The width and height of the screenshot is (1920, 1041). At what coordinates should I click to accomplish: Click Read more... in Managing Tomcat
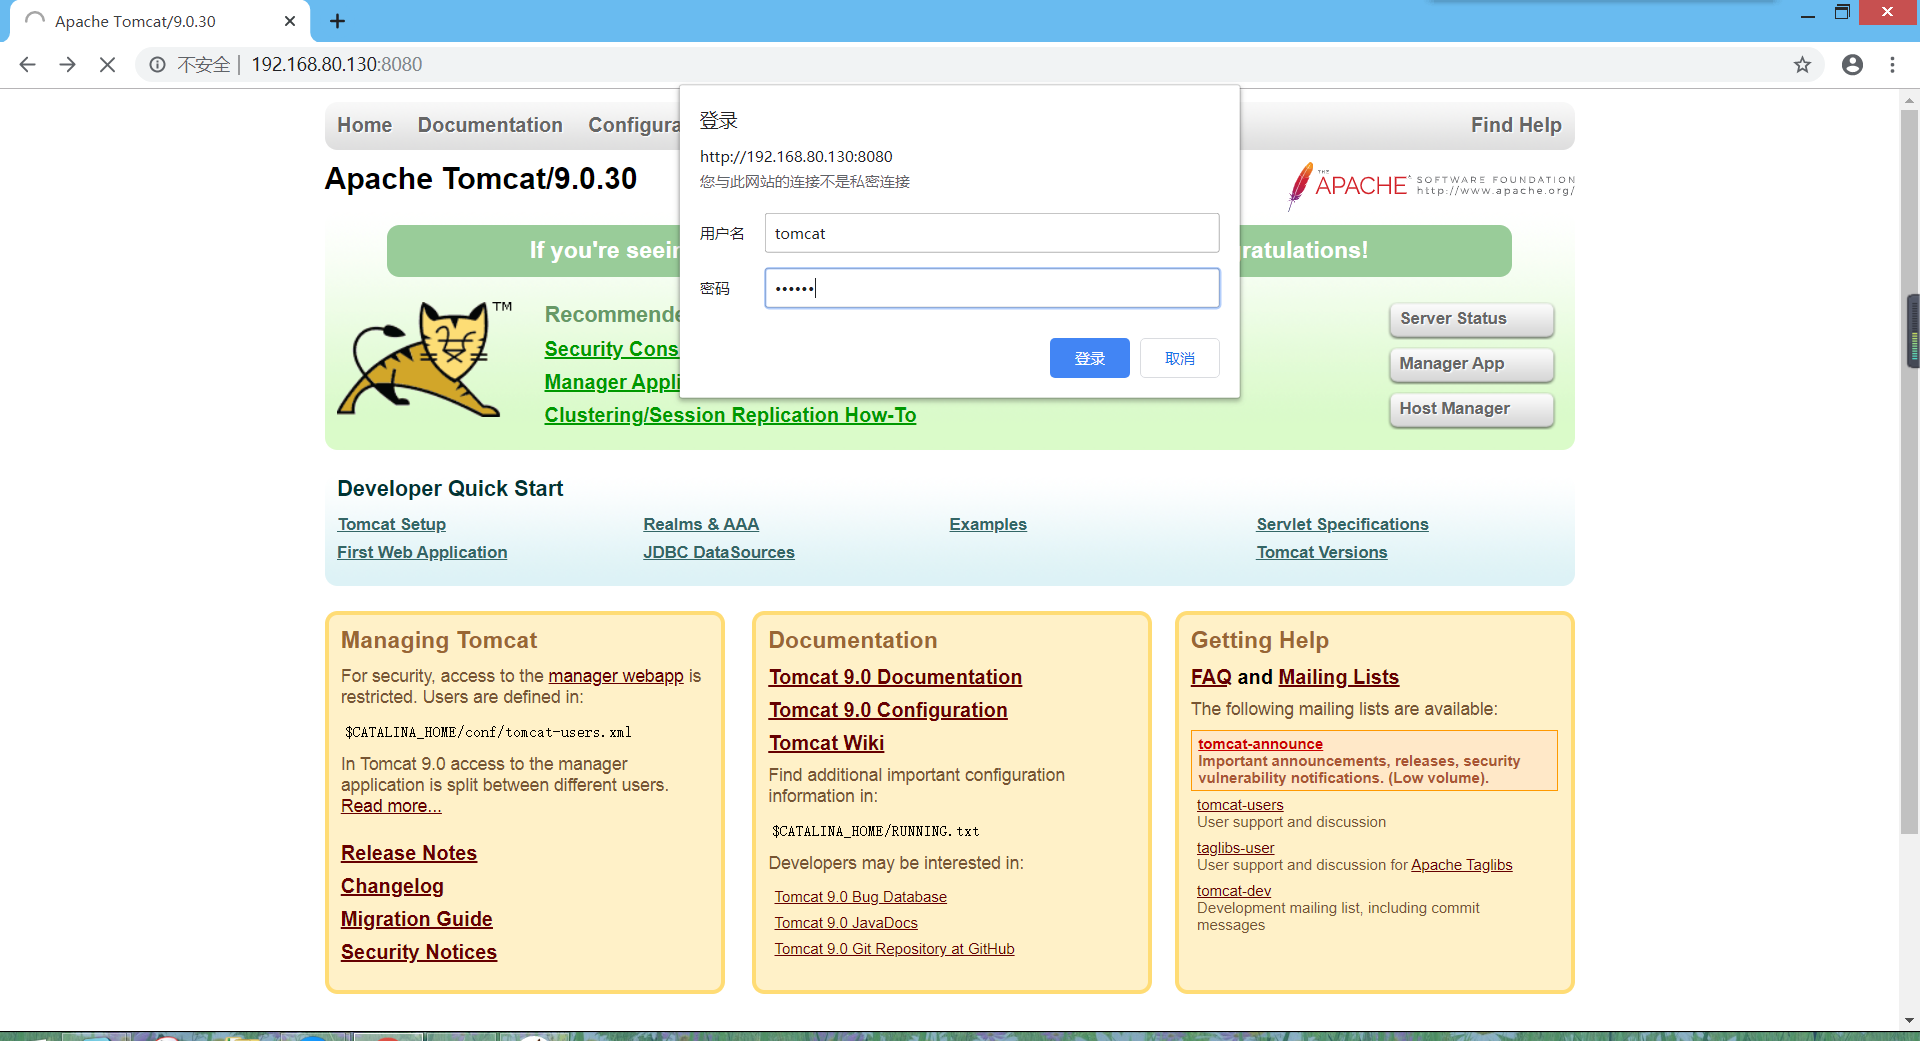pyautogui.click(x=391, y=806)
